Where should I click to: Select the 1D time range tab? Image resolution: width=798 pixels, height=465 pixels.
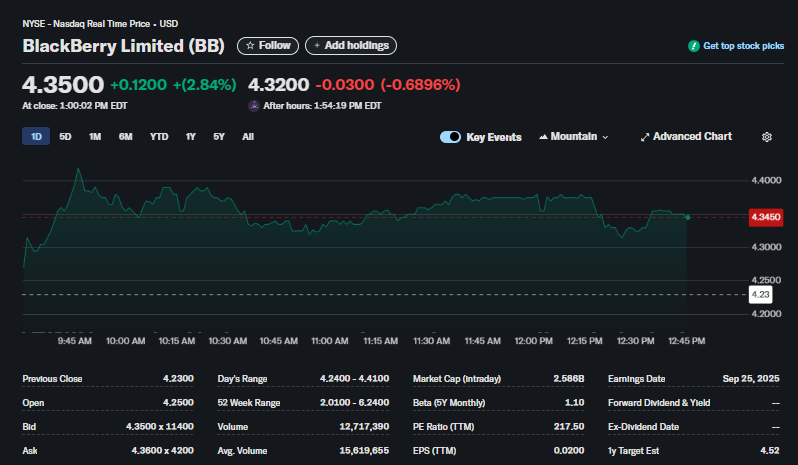coord(36,136)
